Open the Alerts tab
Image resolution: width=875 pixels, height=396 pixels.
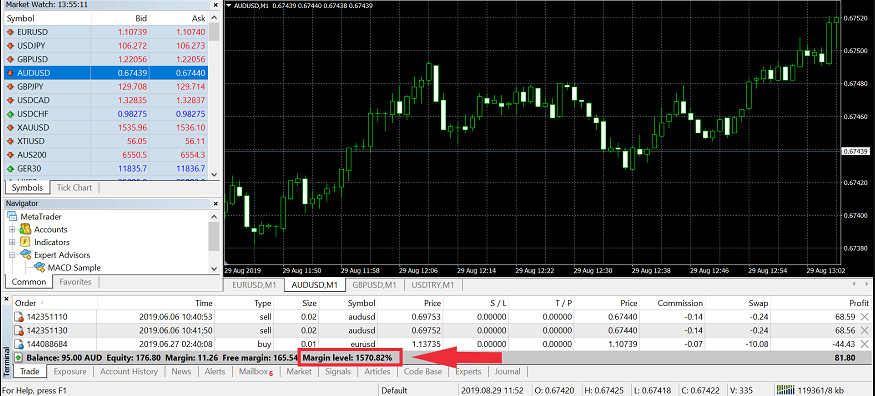click(215, 371)
